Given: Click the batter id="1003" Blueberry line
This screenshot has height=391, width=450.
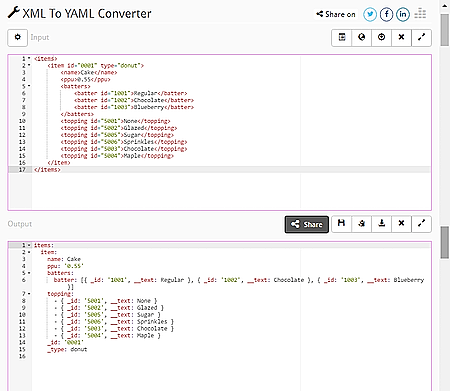Looking at the screenshot, I should pos(134,107).
